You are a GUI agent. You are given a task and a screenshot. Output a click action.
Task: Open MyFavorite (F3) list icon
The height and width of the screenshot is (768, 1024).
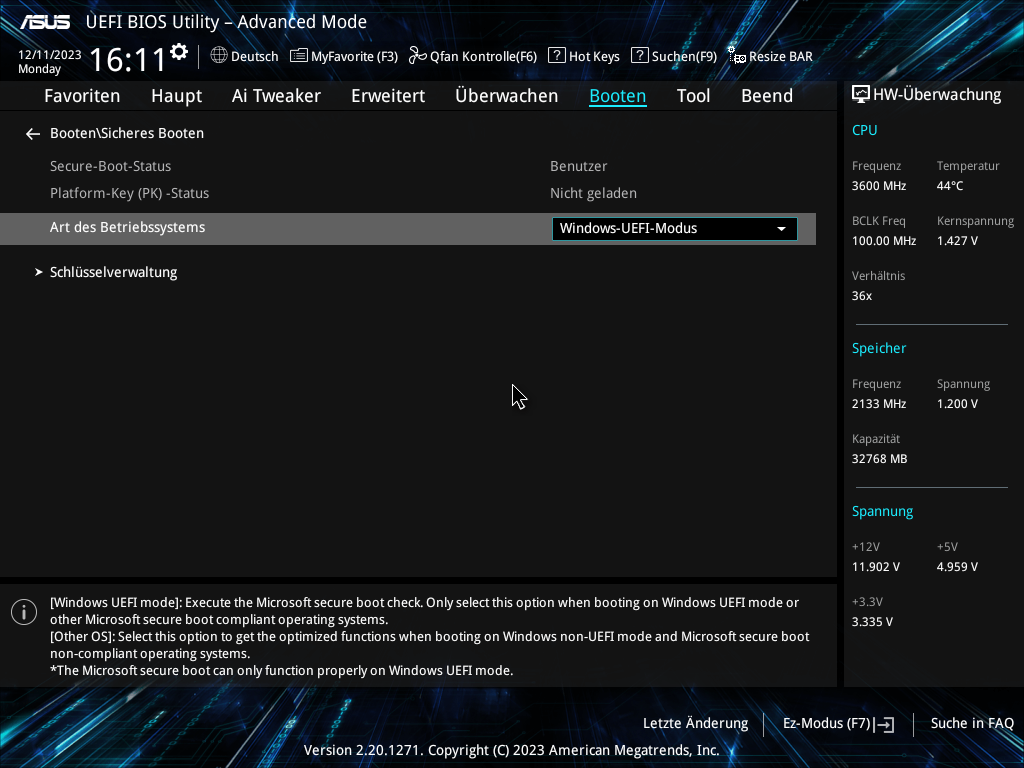[298, 56]
